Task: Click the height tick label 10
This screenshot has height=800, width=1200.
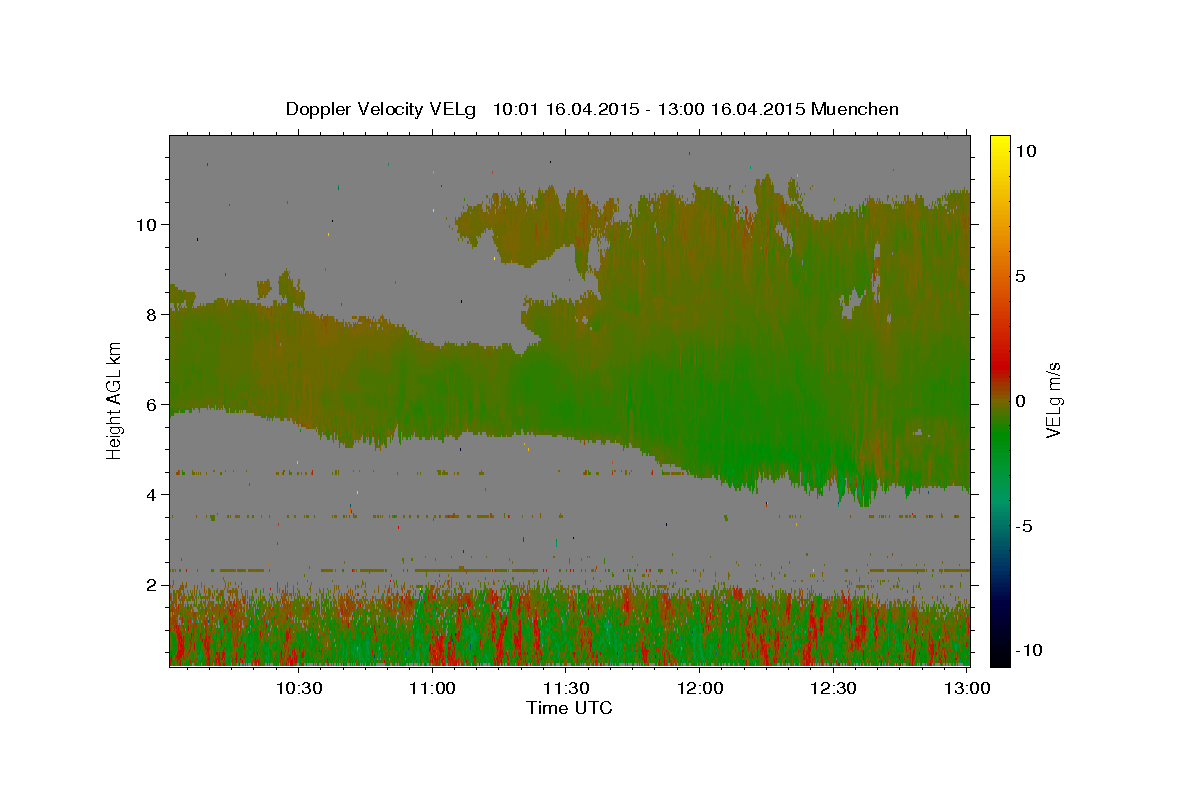Action: [147, 225]
